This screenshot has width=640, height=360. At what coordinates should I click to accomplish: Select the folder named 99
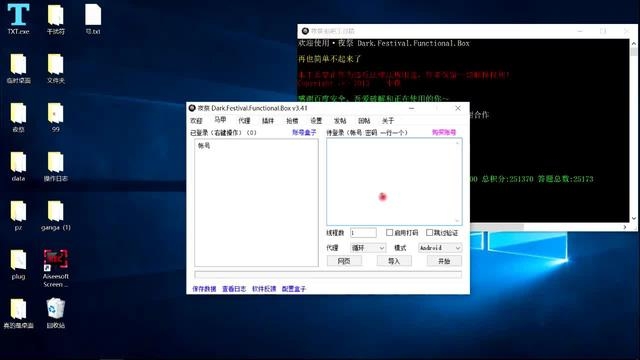(x=56, y=117)
